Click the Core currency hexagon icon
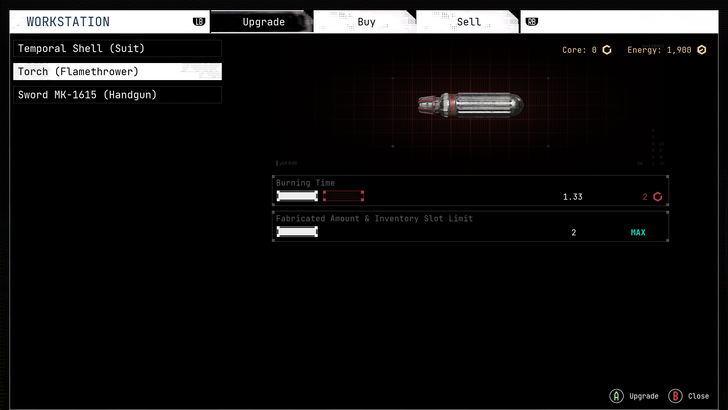Image resolution: width=728 pixels, height=410 pixels. [x=607, y=50]
